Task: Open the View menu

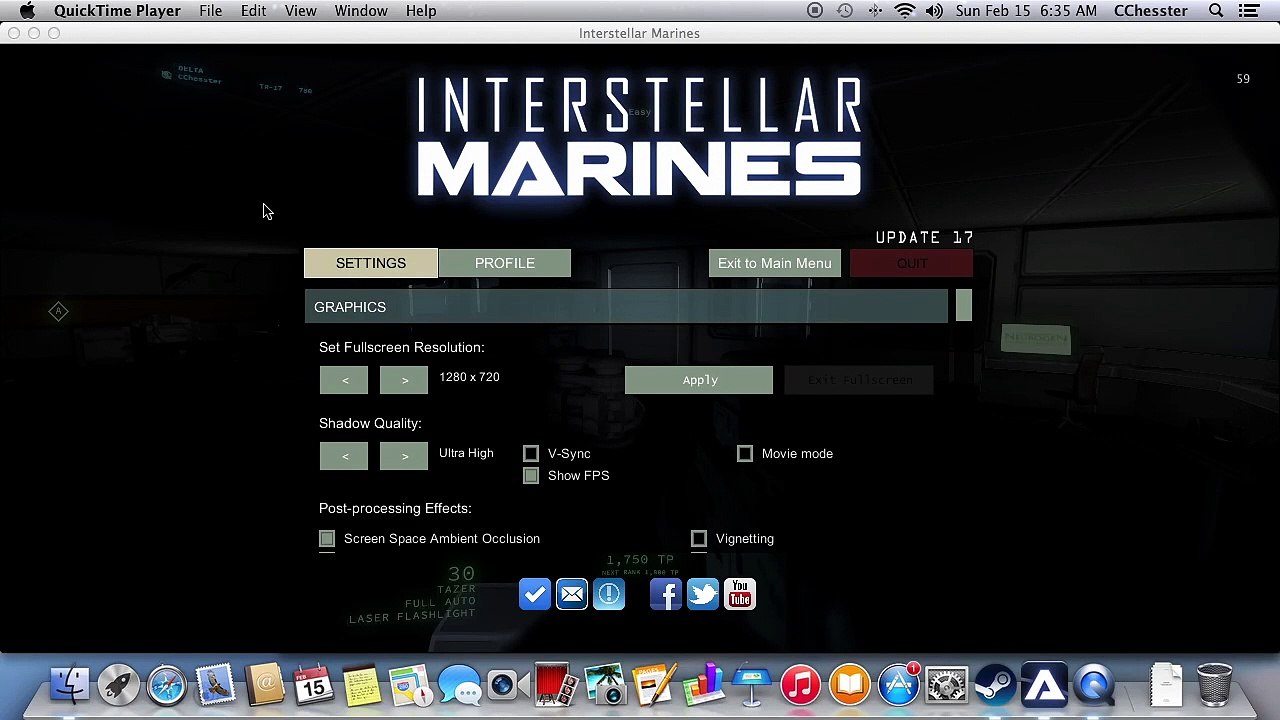Action: click(300, 11)
